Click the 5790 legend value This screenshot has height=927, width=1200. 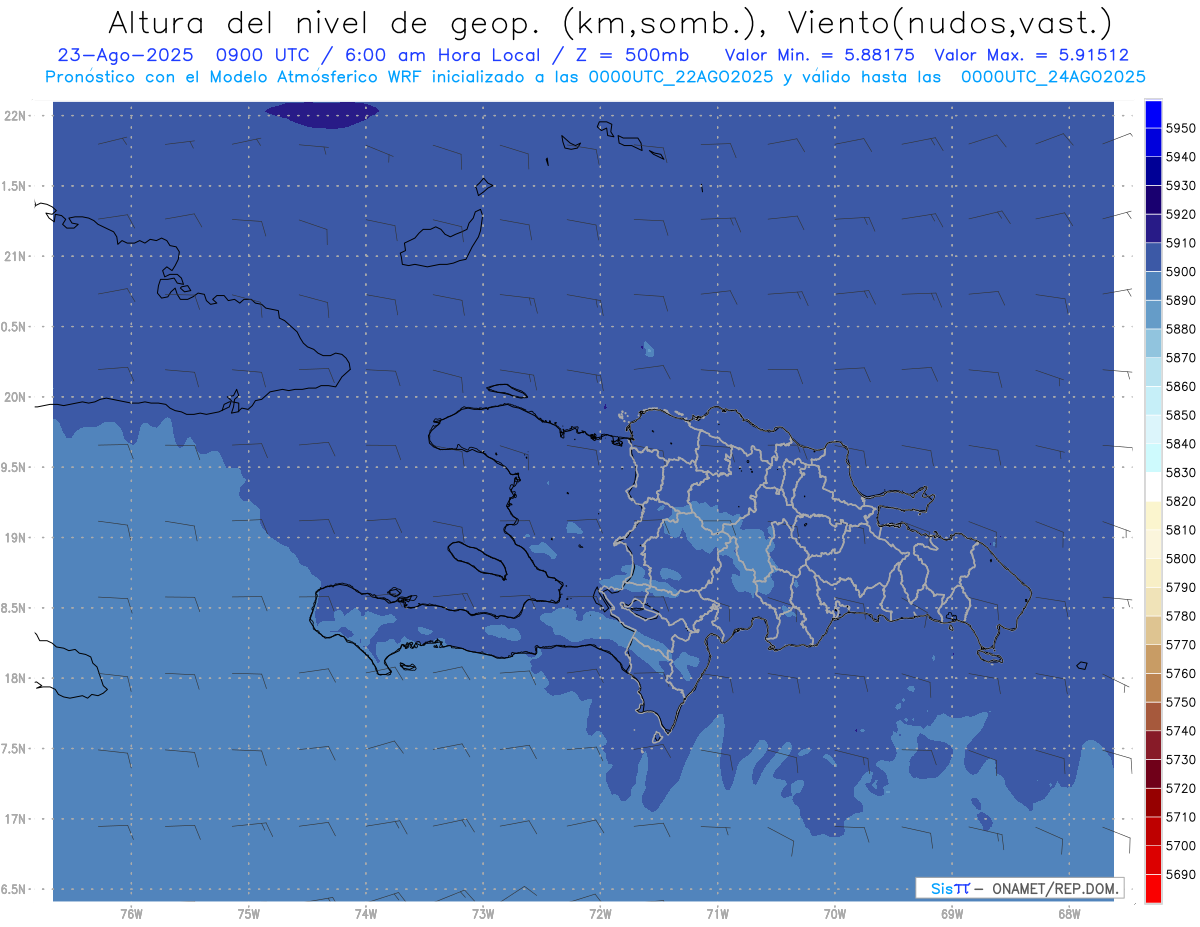(x=1181, y=587)
